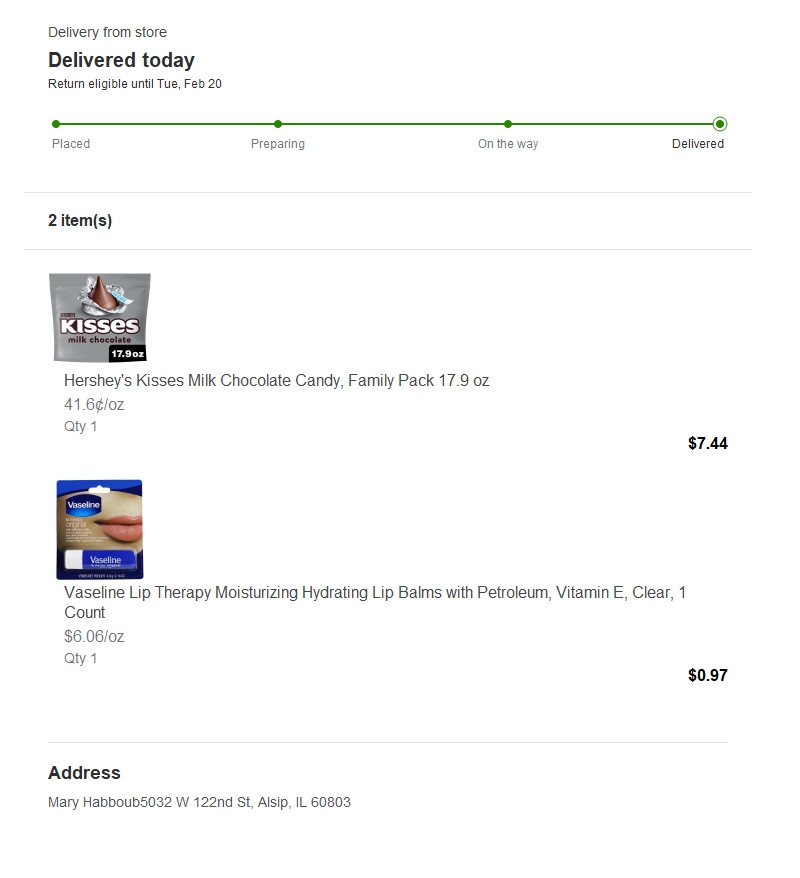
Task: Select the On the way progress dot
Action: tap(508, 124)
